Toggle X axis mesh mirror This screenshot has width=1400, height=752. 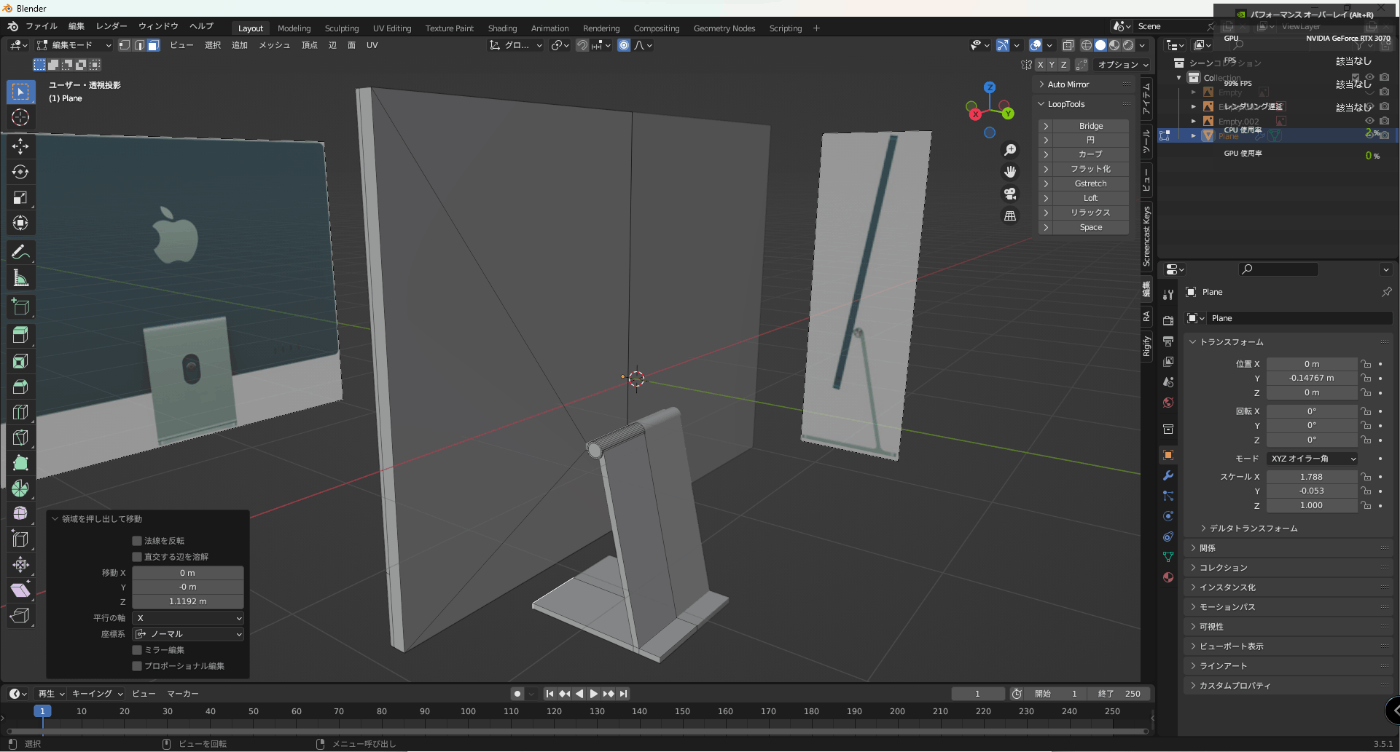pos(1040,64)
